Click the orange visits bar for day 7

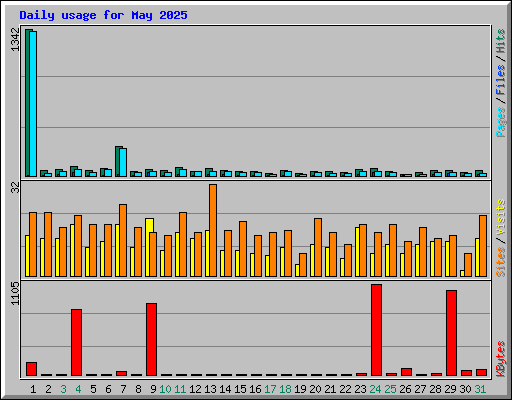tap(123, 240)
